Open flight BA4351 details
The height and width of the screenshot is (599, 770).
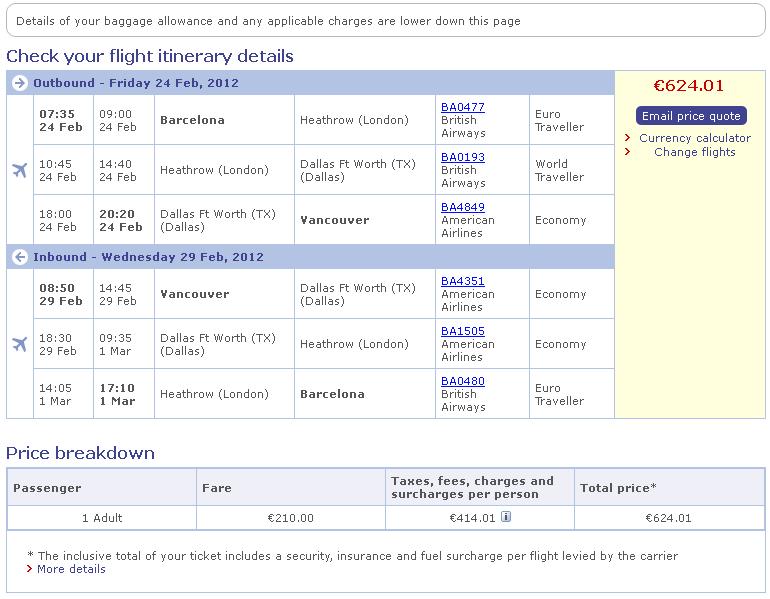pyautogui.click(x=462, y=281)
